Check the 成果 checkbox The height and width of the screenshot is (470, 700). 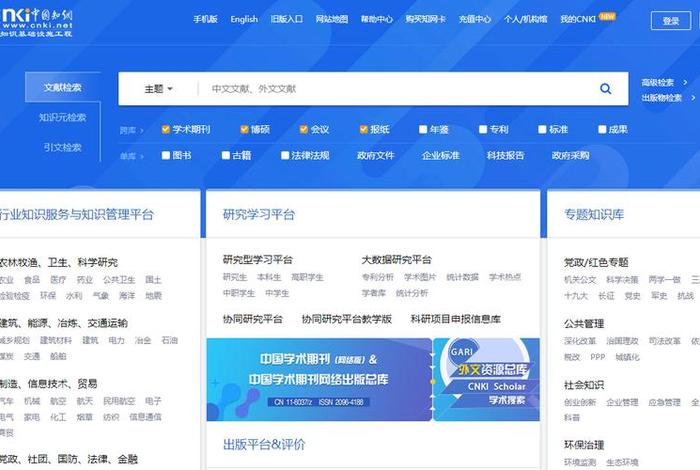(602, 129)
